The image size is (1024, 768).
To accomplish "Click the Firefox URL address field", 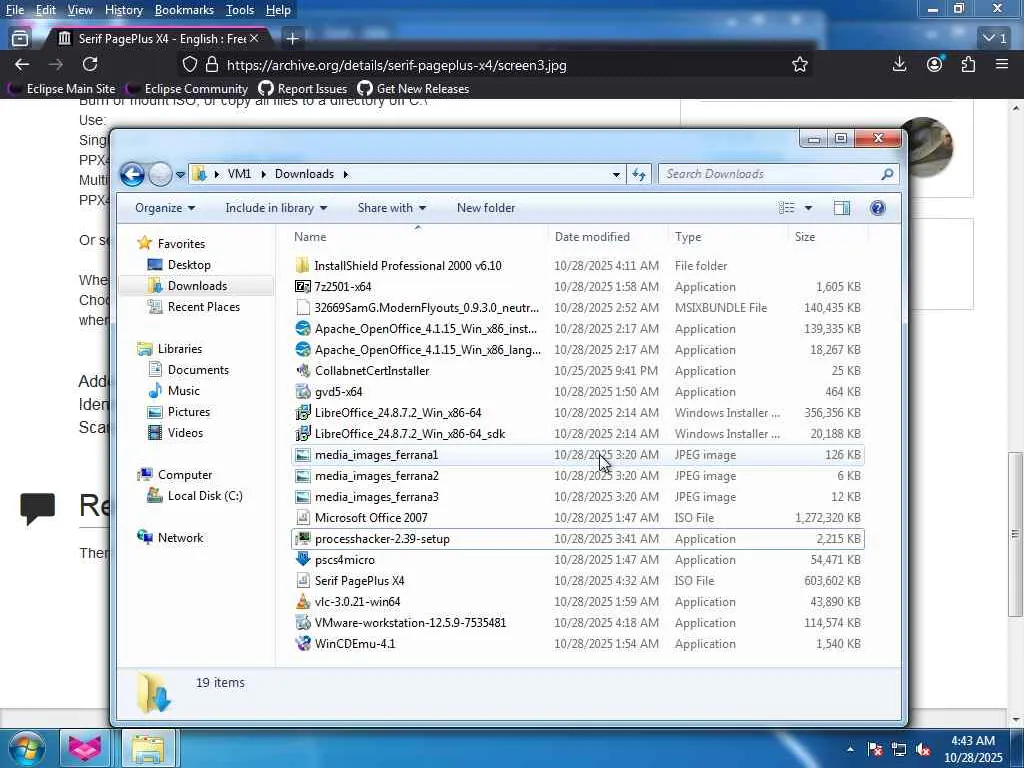I will 496,65.
